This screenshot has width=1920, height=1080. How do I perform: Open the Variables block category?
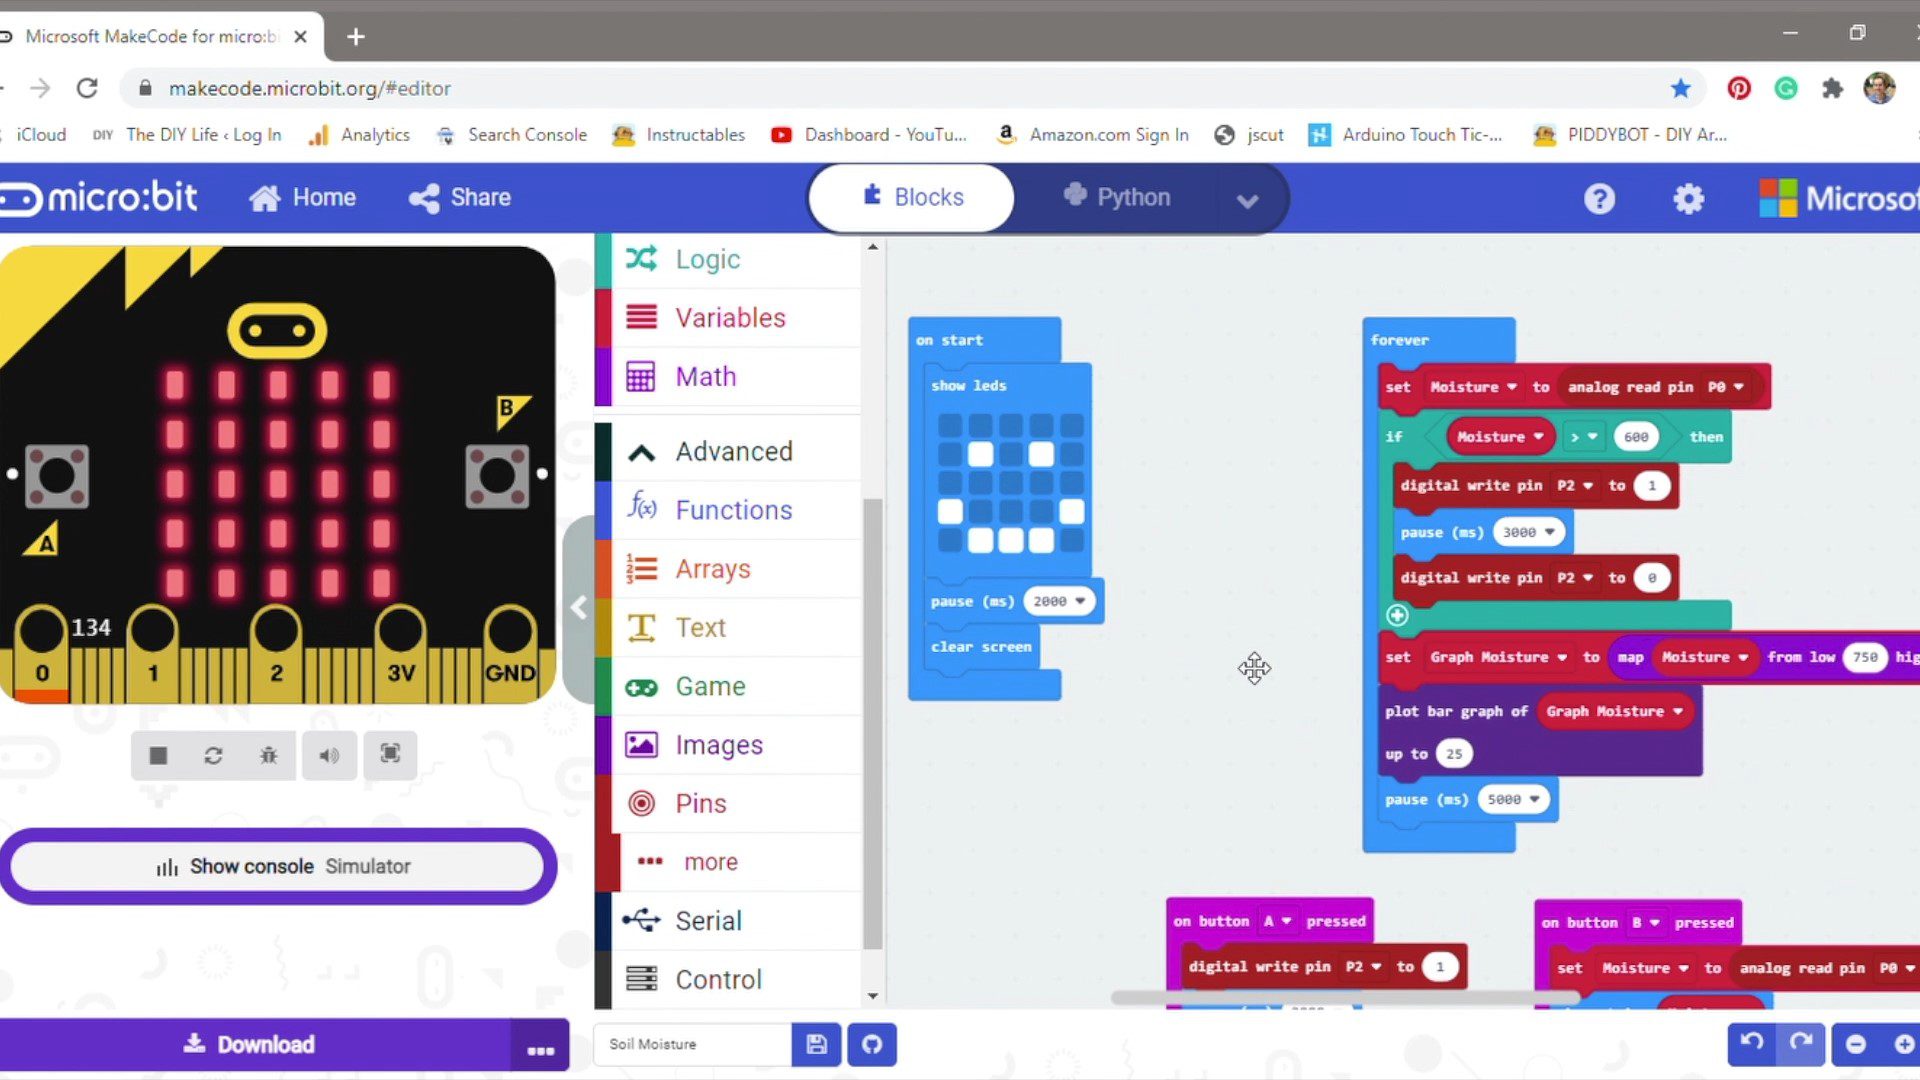click(x=729, y=318)
